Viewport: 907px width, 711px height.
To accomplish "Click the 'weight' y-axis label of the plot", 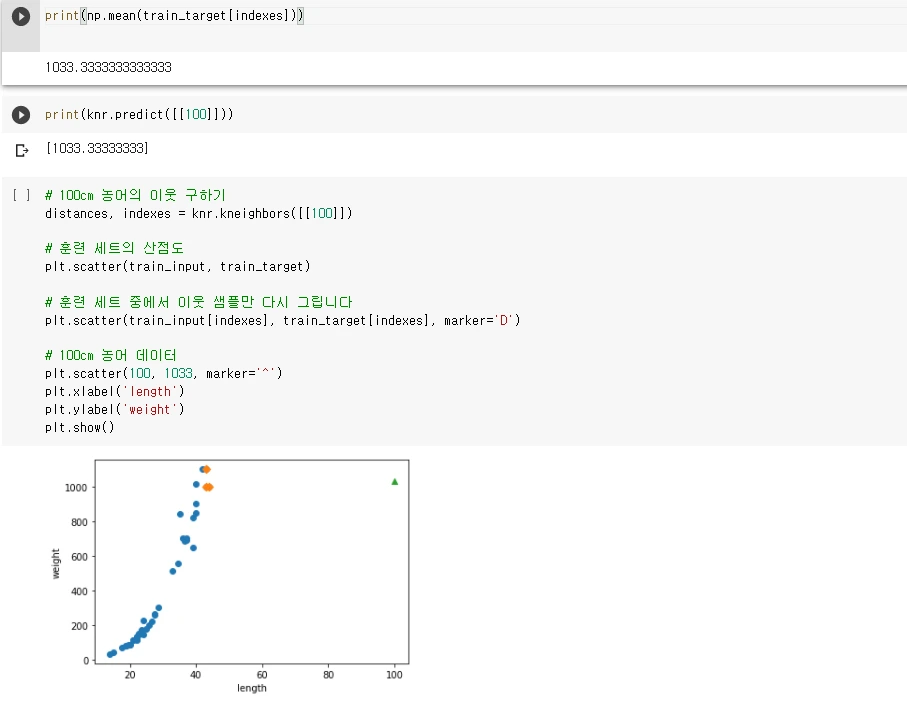I will 56,564.
